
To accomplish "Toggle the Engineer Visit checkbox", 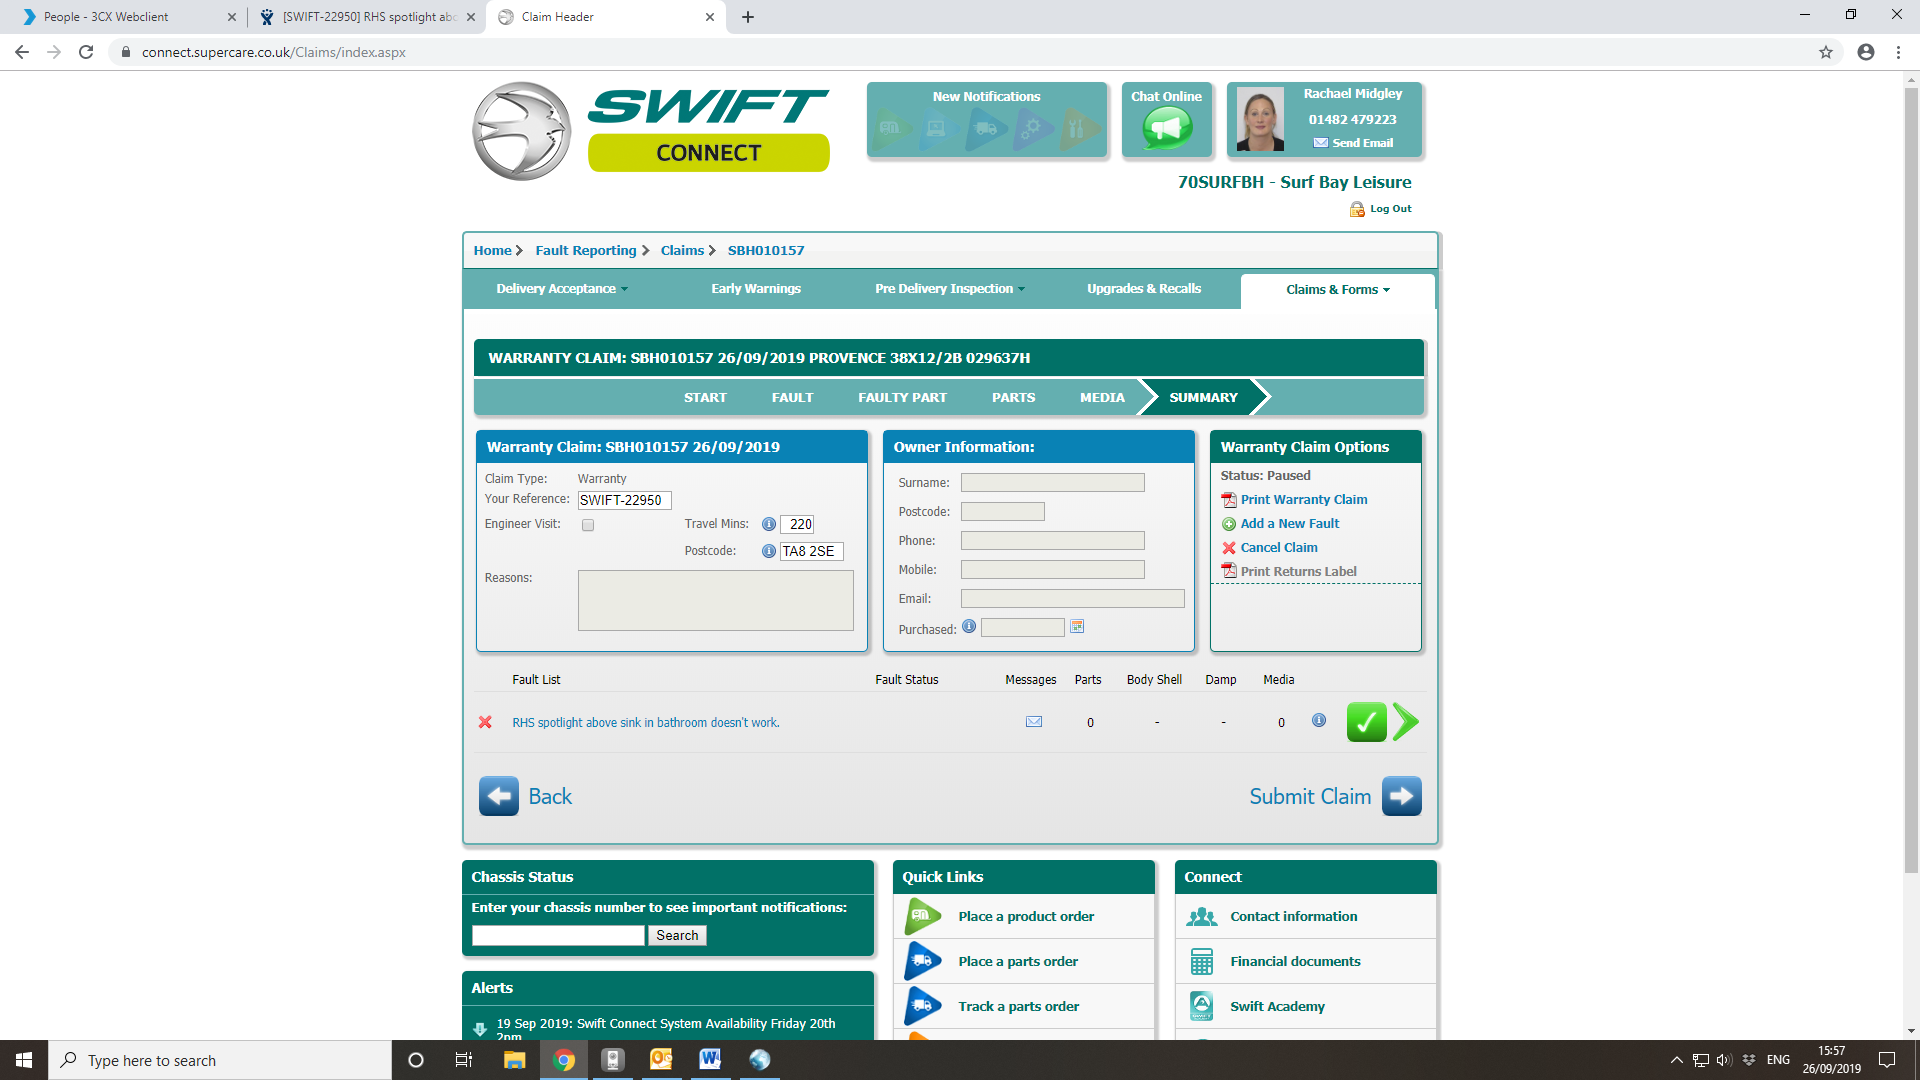I will pyautogui.click(x=588, y=525).
